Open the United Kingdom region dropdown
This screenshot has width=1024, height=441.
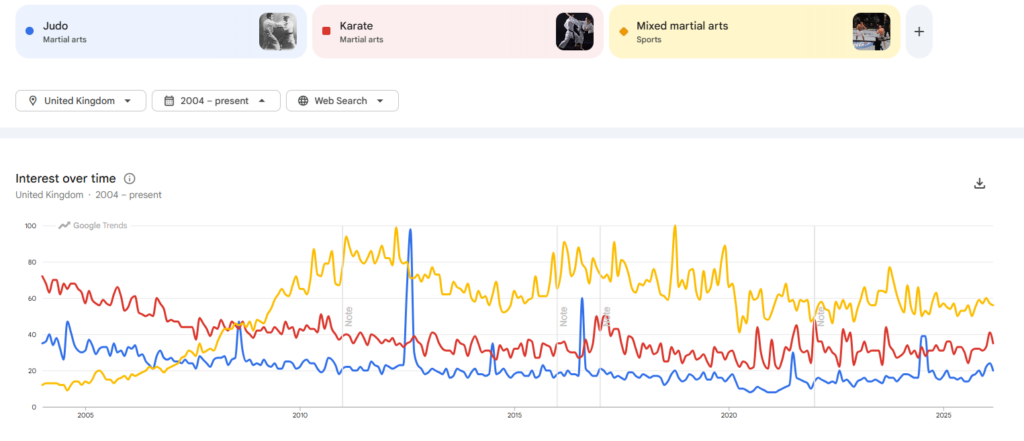click(x=81, y=101)
